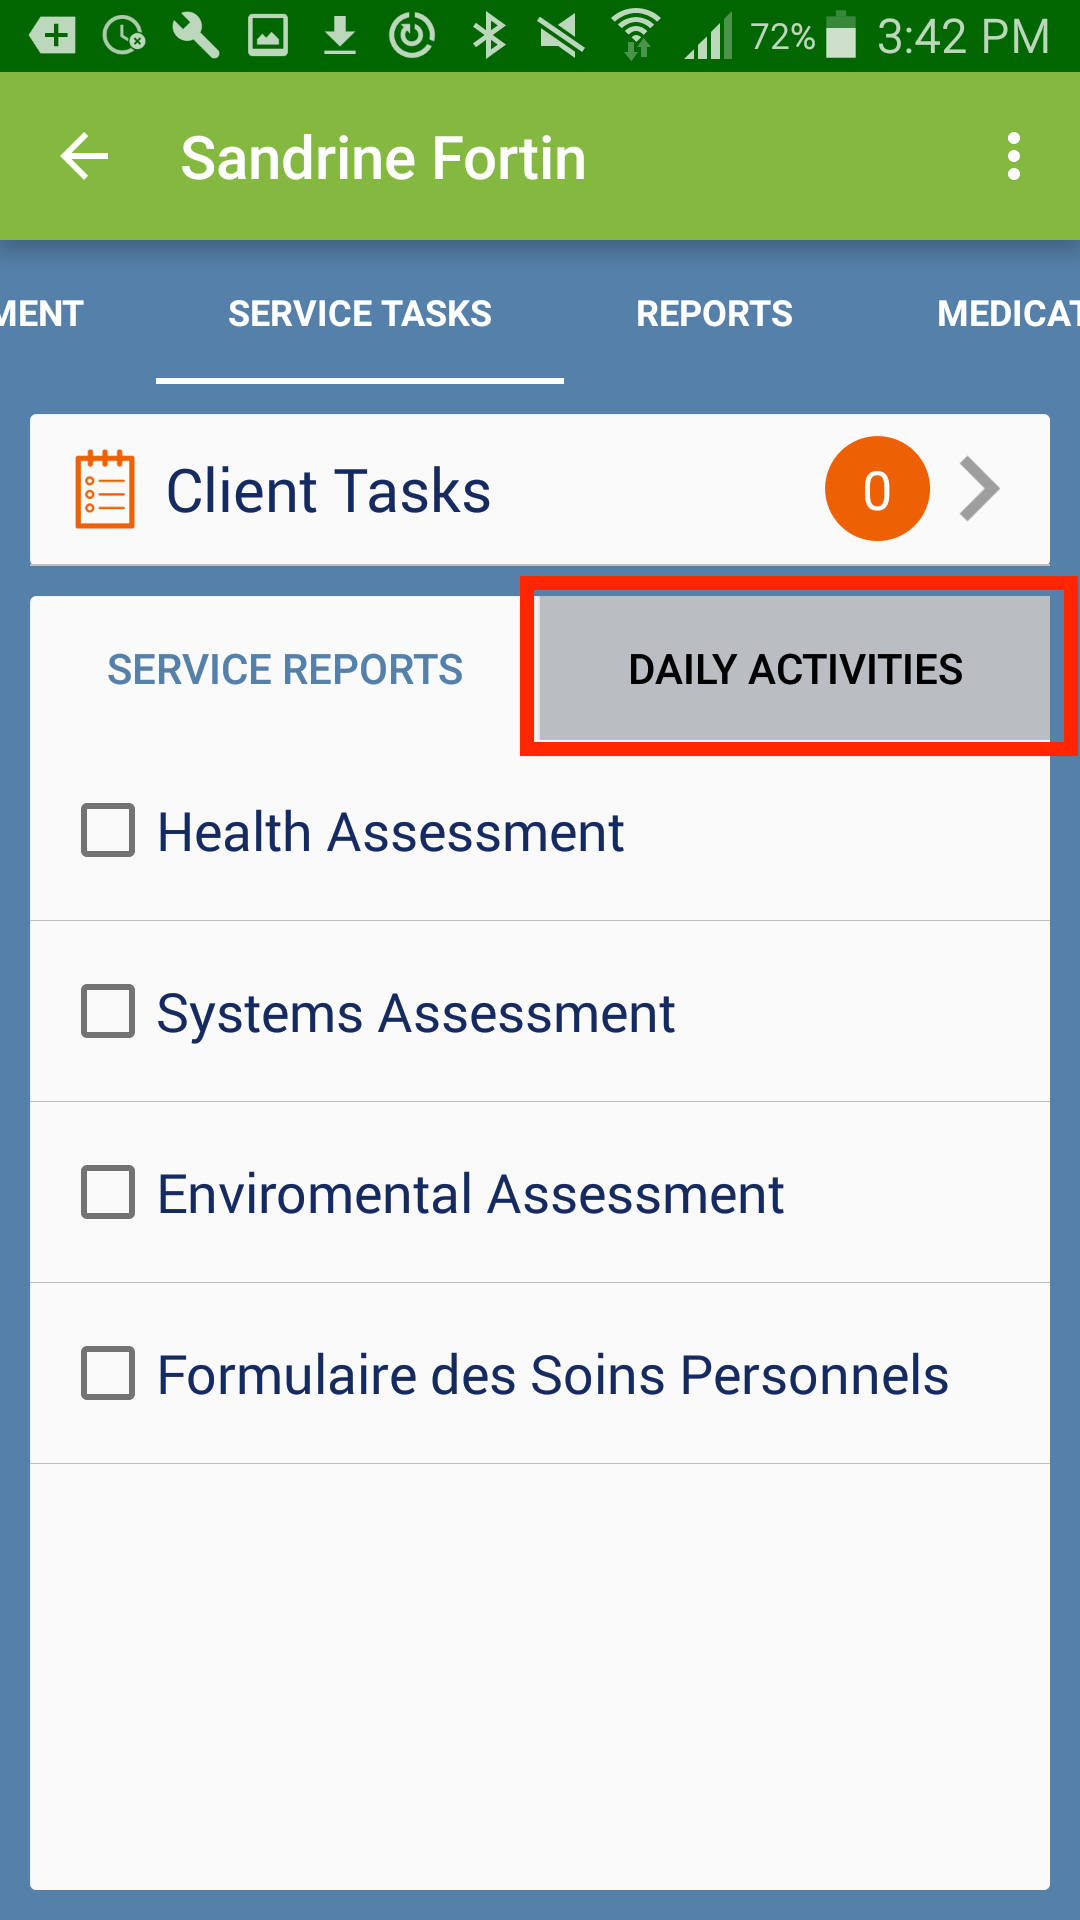
Task: Select Formulaire des Soins Personnels checkbox
Action: 108,1374
